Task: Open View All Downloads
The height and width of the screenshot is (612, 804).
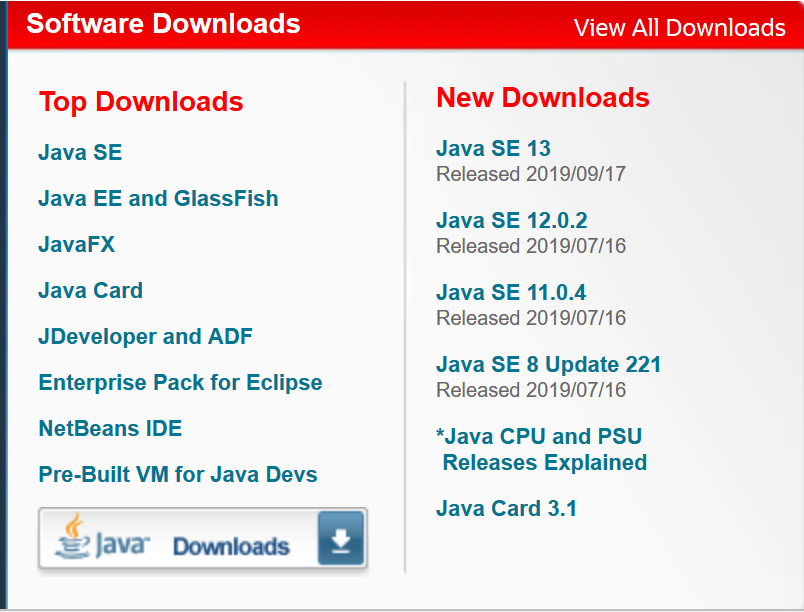Action: pyautogui.click(x=679, y=27)
